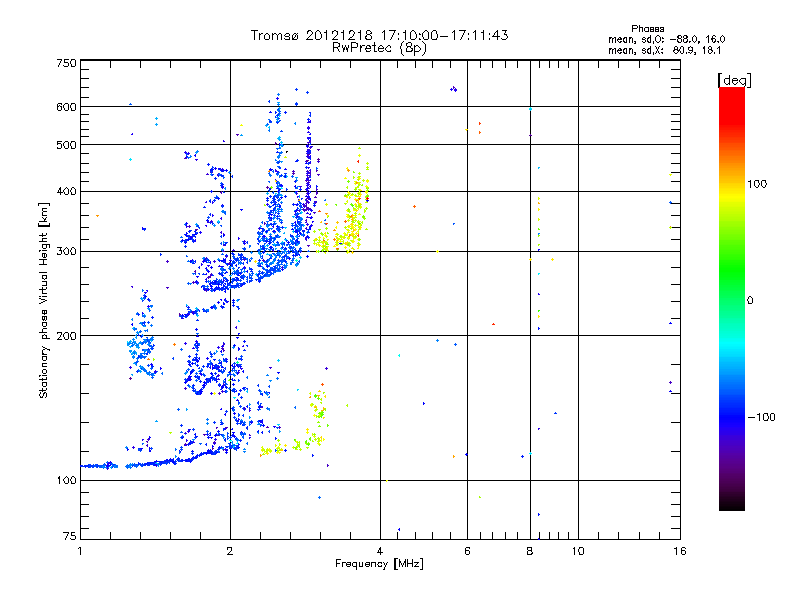800x600 pixels.
Task: Click the 'mean, sd,X: 80.9, 18.1' text
Action: (664, 51)
